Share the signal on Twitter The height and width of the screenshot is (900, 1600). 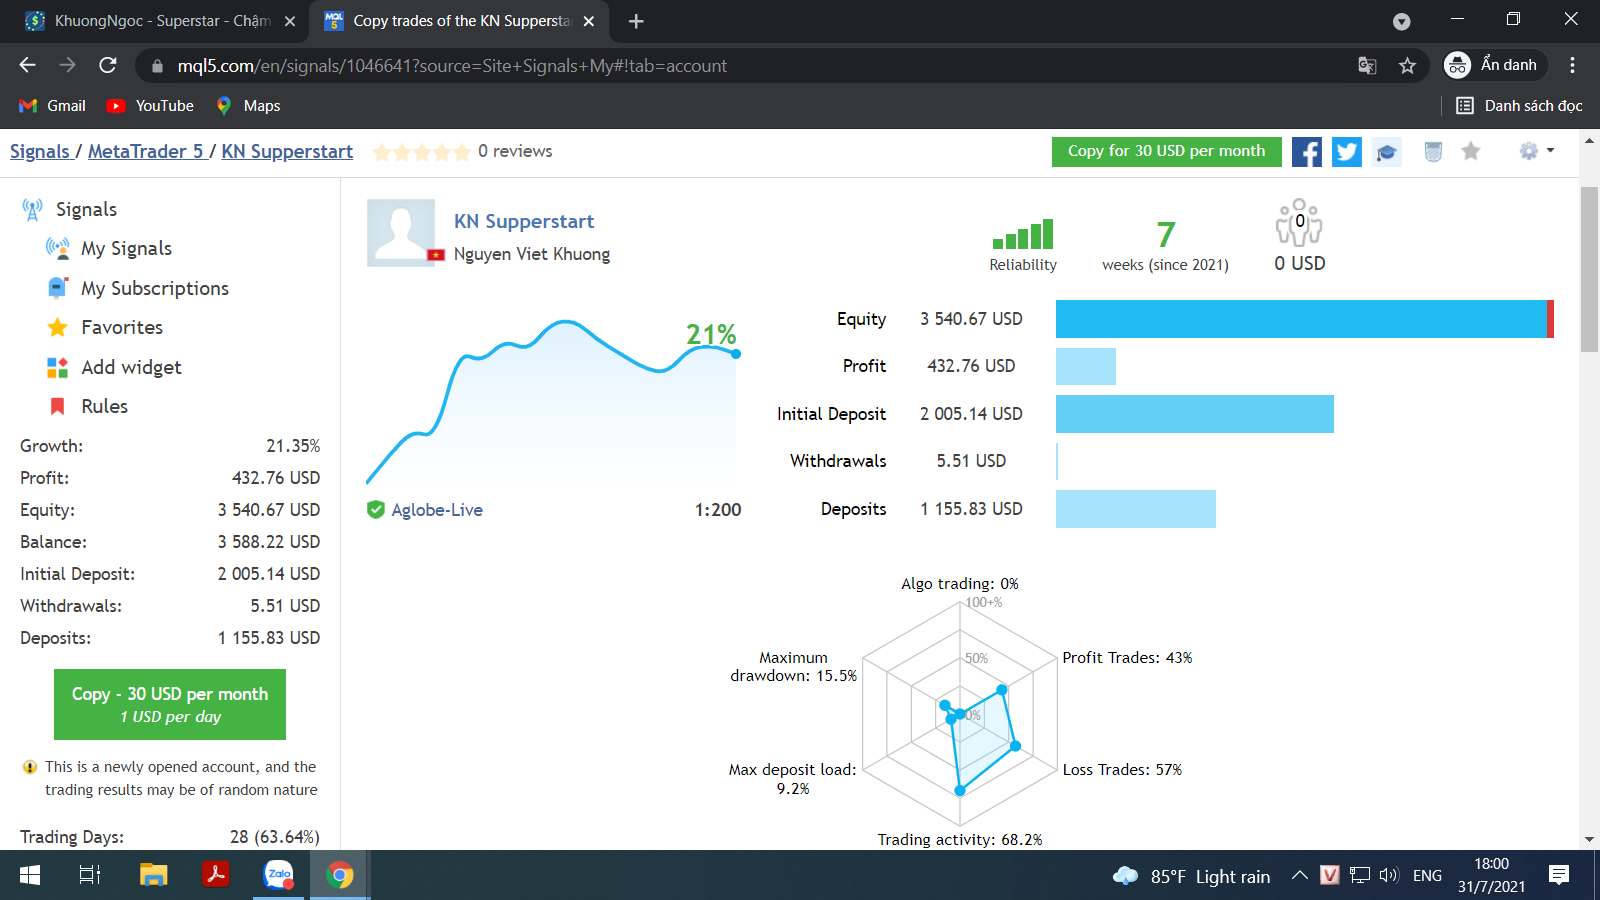[1346, 152]
